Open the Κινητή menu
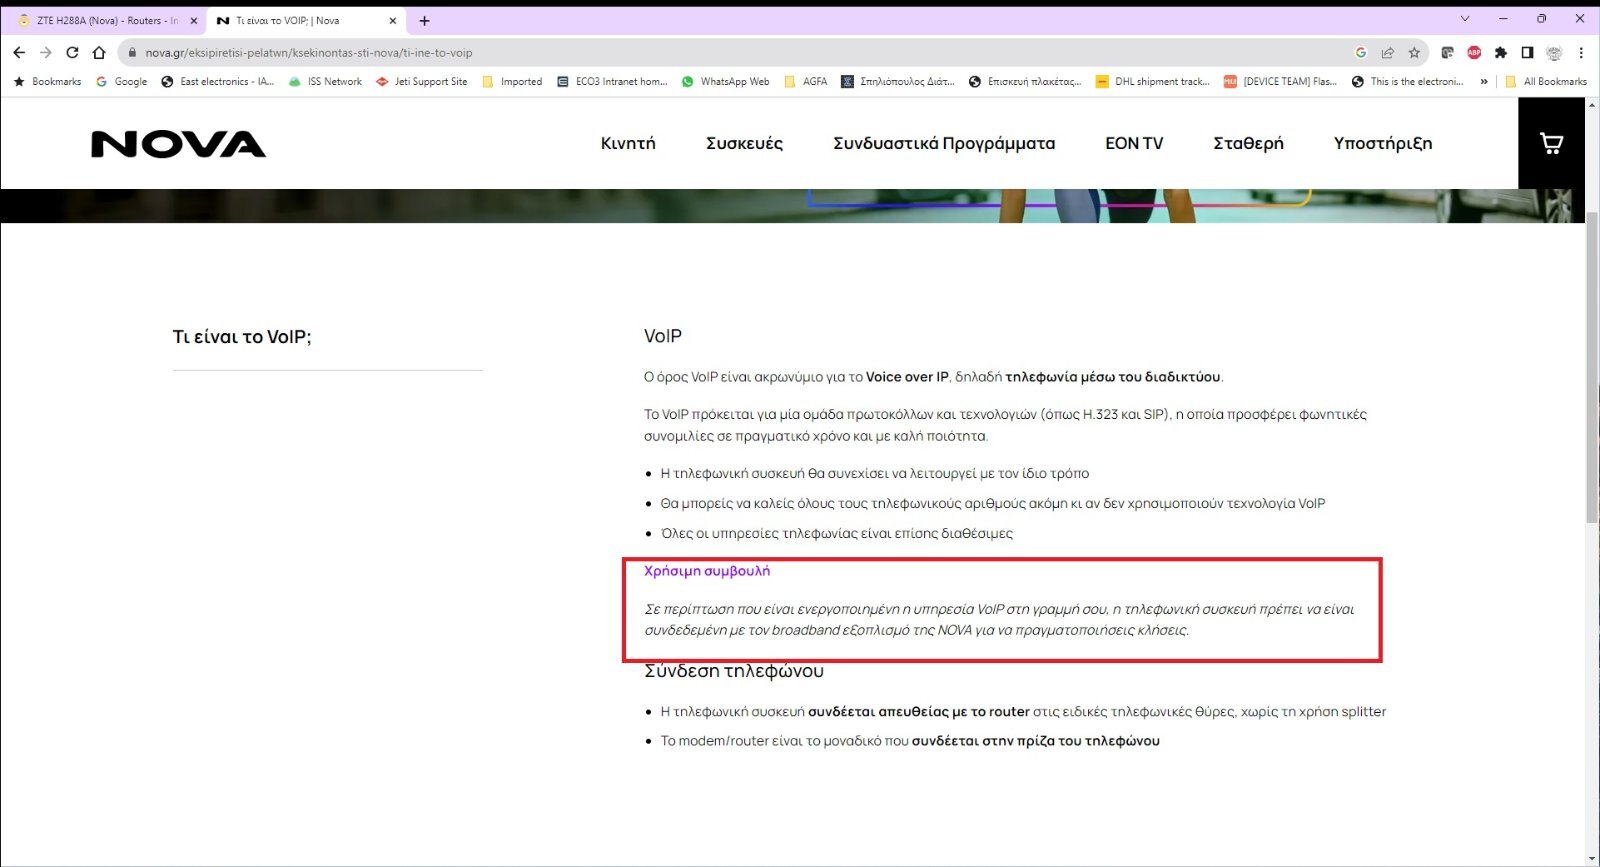The image size is (1600, 867). point(628,143)
